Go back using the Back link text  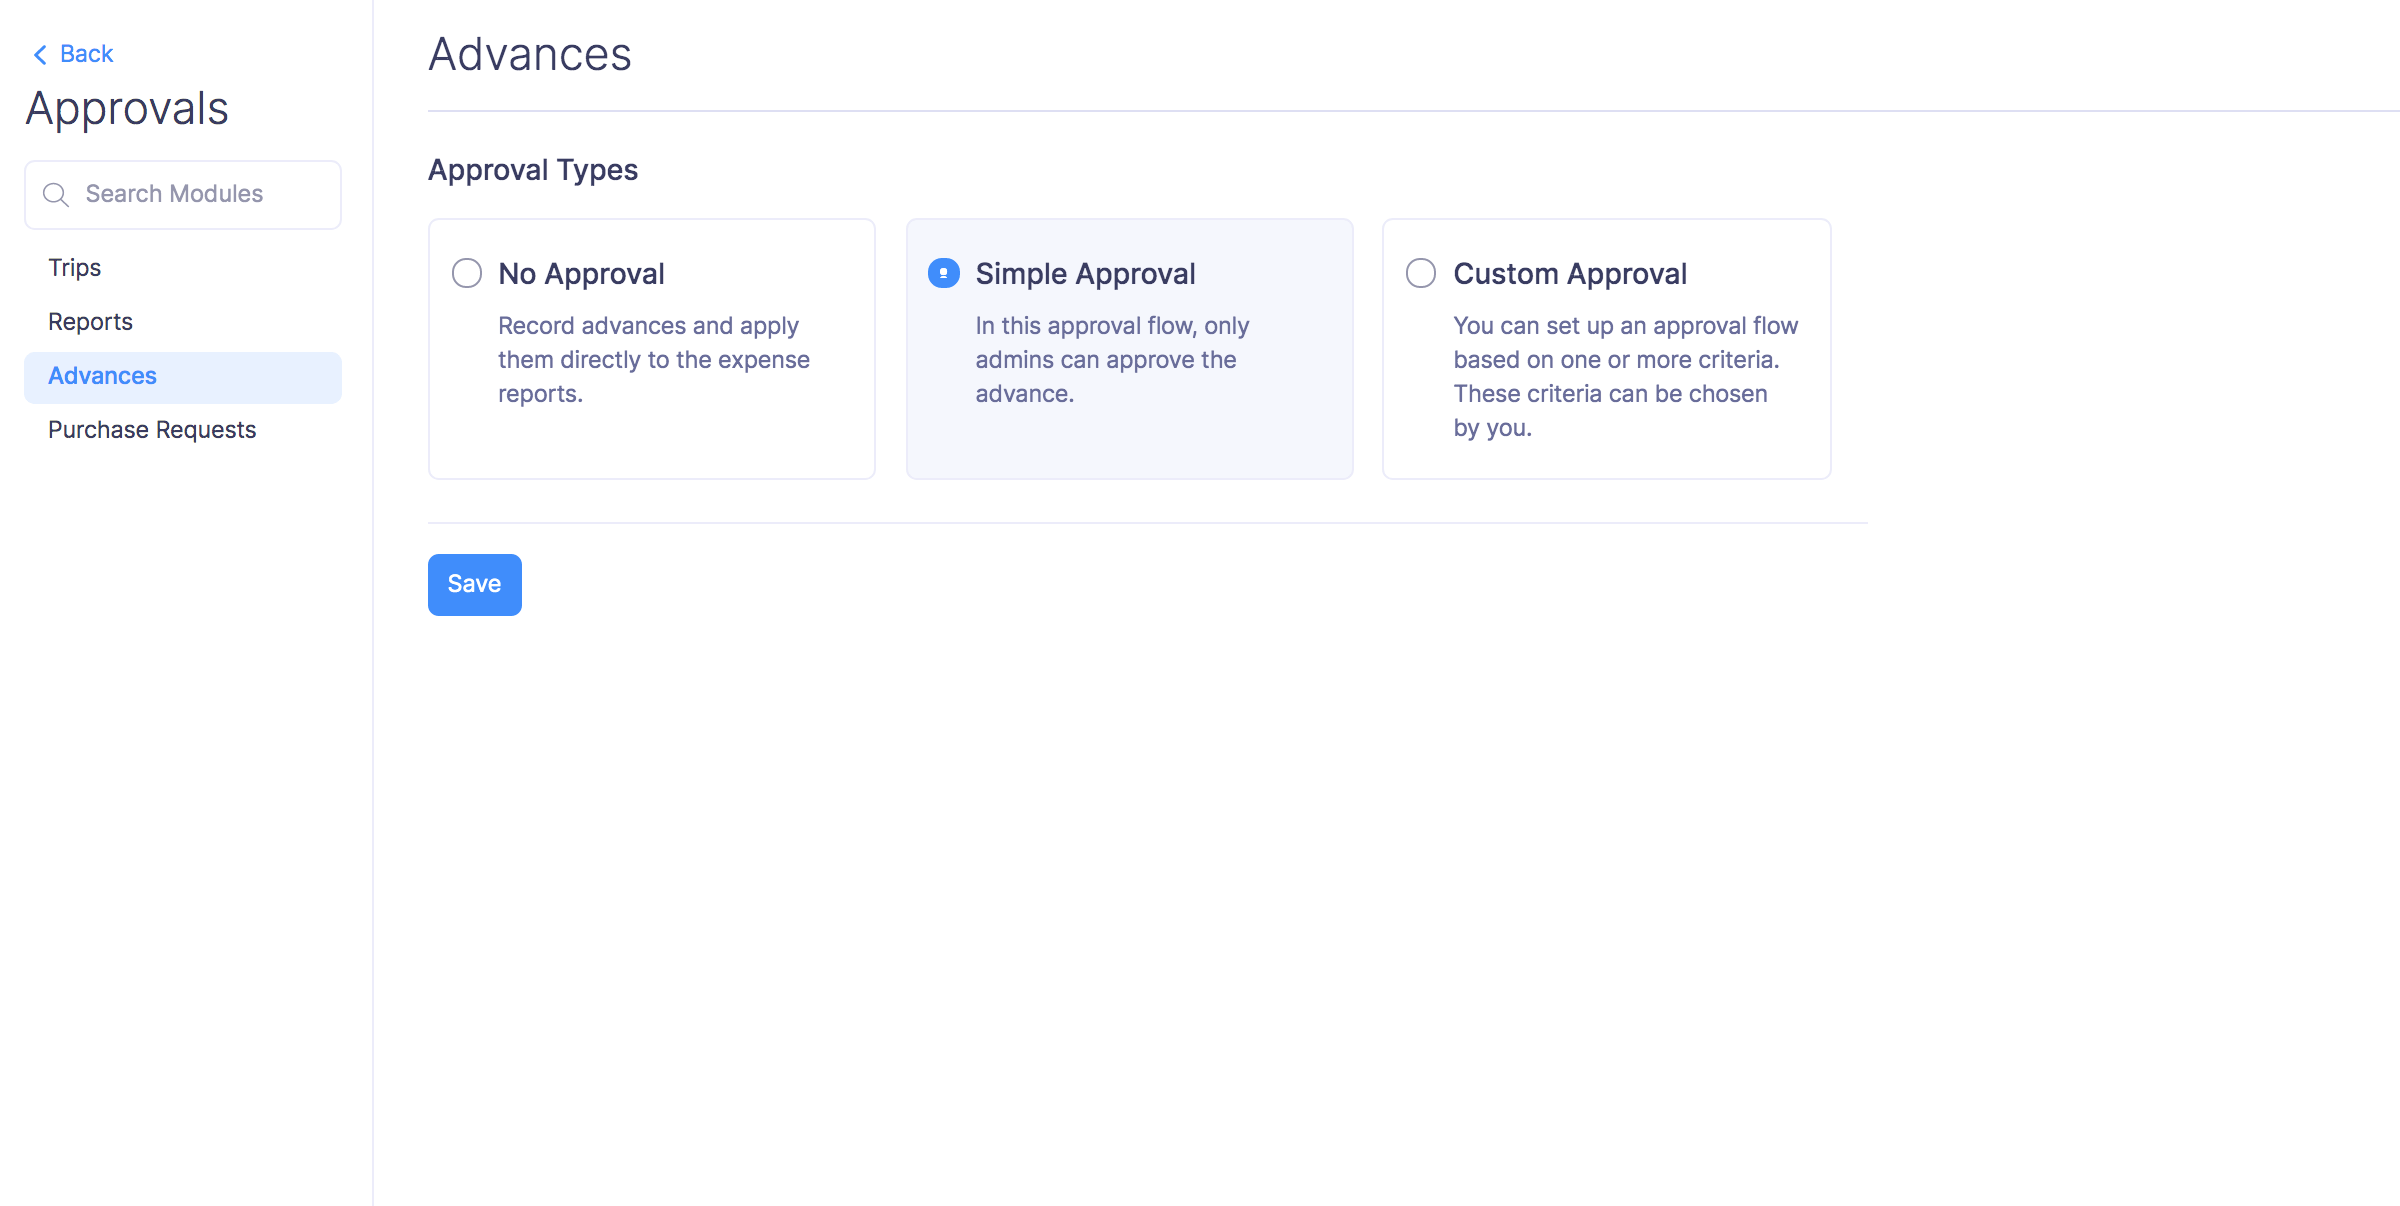(x=86, y=54)
